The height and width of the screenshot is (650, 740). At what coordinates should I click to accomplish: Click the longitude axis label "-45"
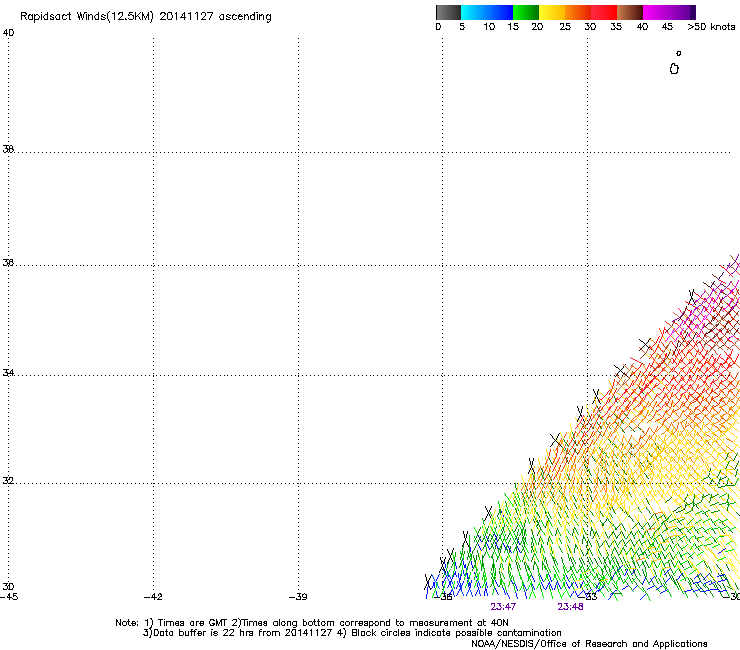coord(9,597)
